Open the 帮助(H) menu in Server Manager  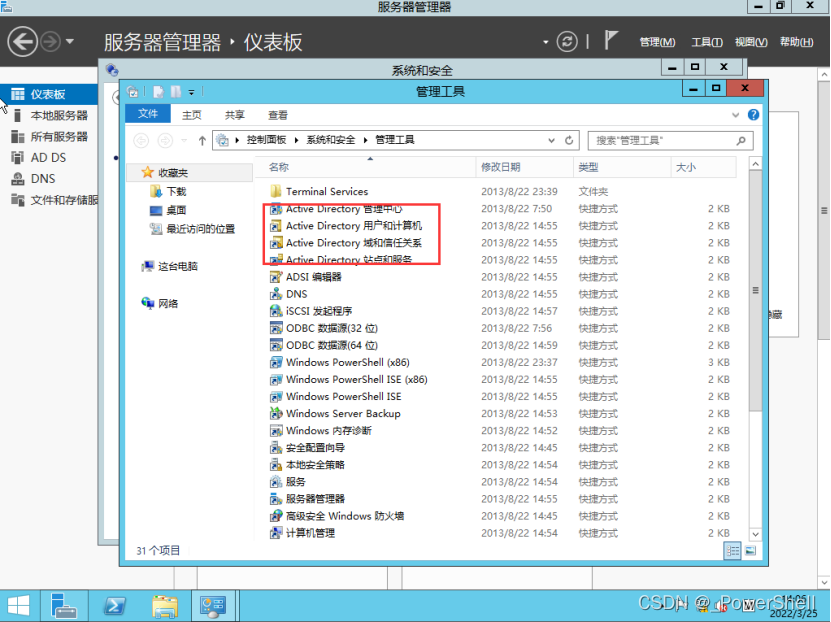point(797,42)
